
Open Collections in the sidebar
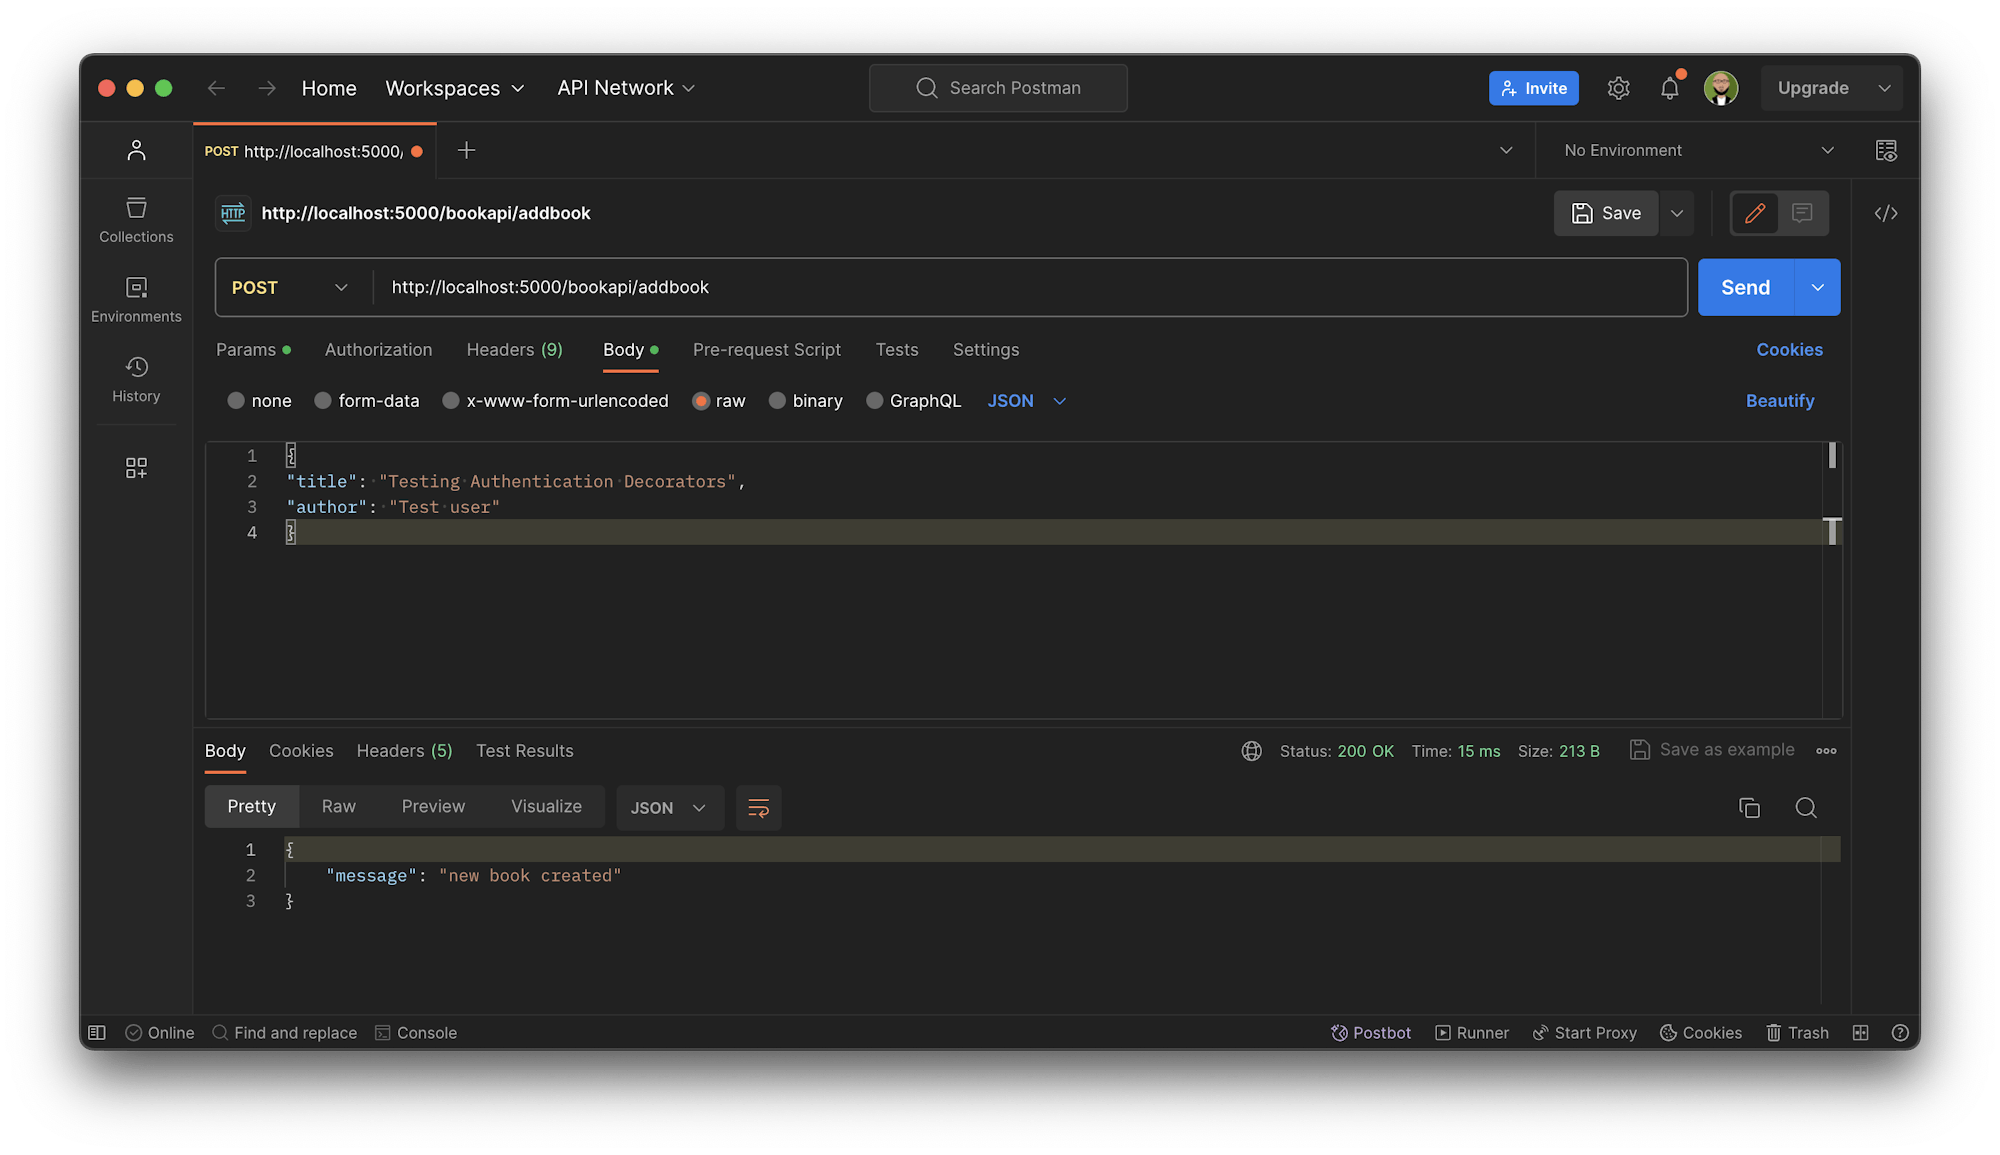click(x=136, y=220)
